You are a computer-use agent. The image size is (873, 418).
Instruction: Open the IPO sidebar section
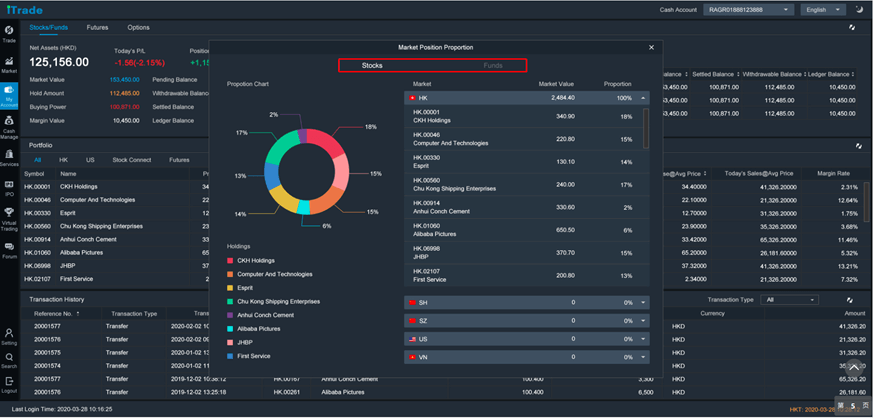pos(9,186)
